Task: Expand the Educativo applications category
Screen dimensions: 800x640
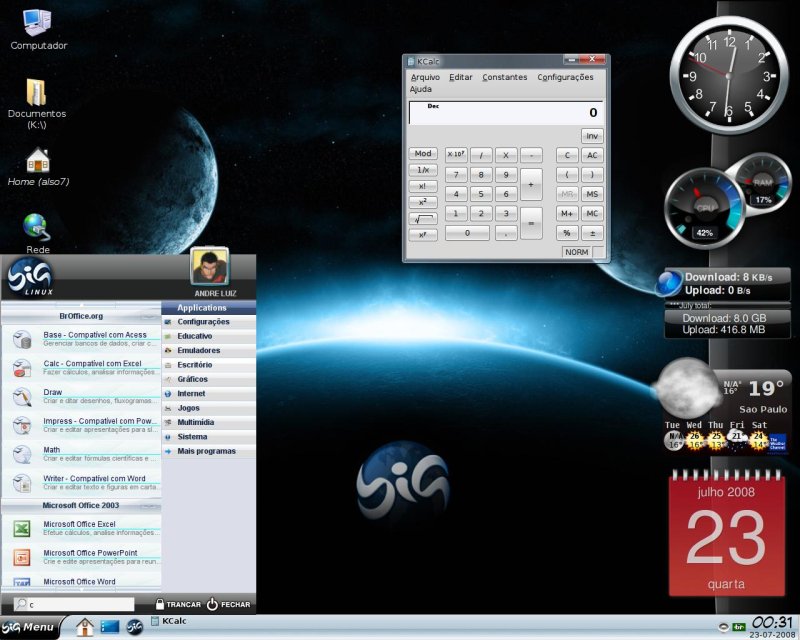Action: (209, 336)
